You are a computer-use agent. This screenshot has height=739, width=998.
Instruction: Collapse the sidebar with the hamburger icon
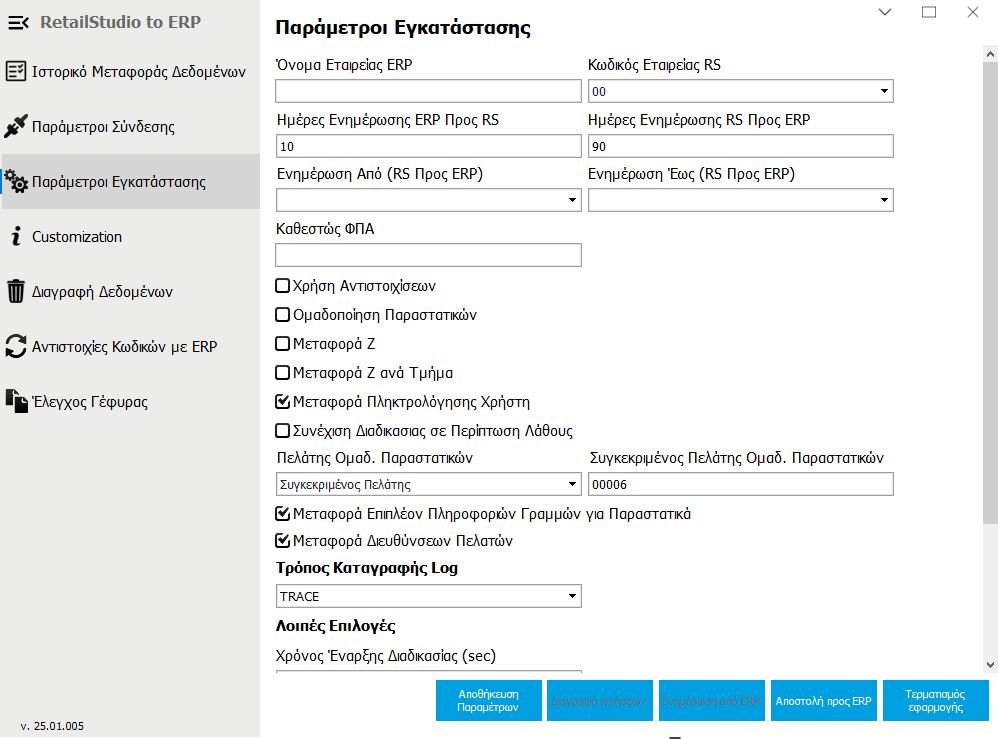17,22
